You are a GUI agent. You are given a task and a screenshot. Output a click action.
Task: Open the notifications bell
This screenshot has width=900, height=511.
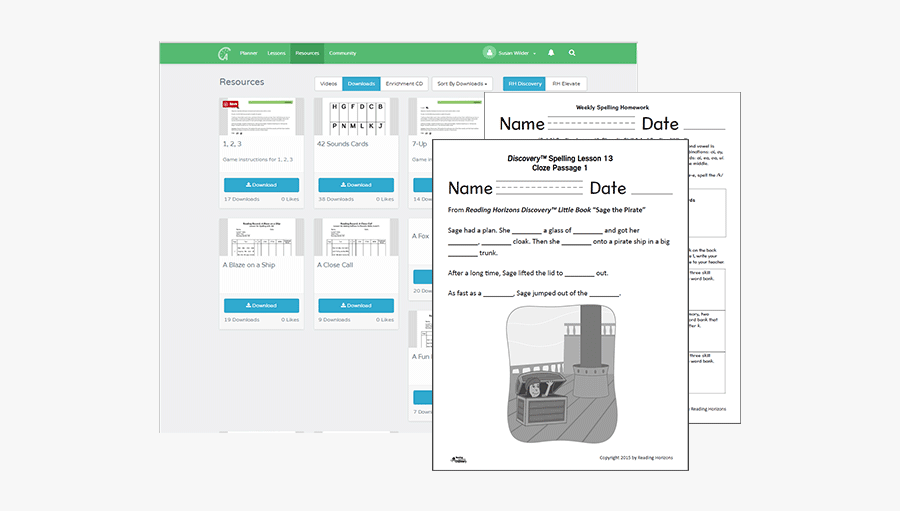coord(551,53)
